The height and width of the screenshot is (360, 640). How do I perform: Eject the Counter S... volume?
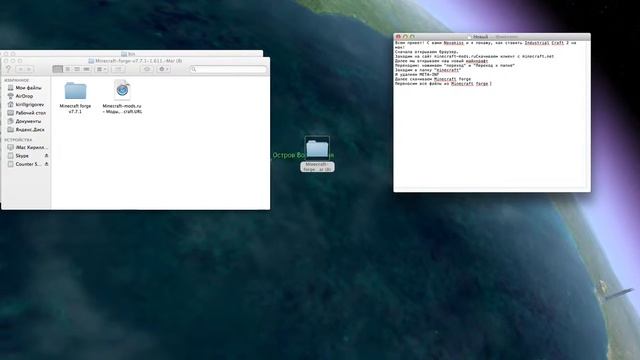(x=46, y=164)
